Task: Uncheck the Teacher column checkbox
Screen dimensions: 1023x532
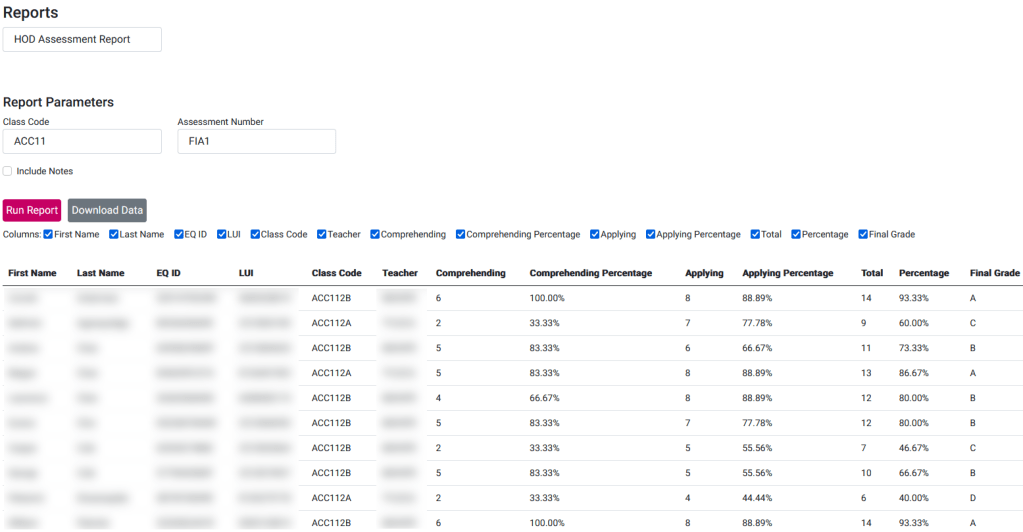Action: point(322,235)
